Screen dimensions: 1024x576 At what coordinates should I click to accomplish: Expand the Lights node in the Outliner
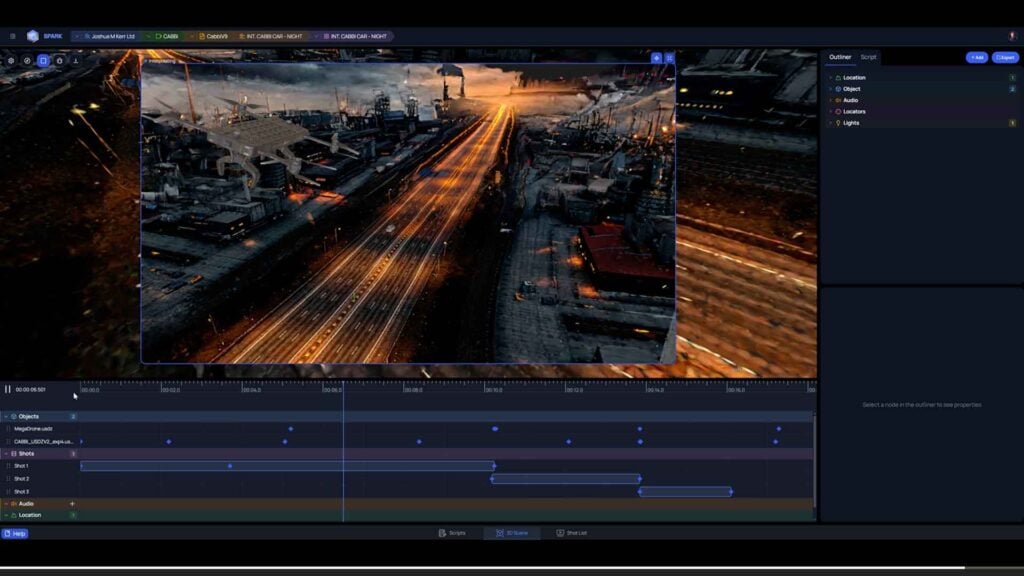[x=831, y=123]
